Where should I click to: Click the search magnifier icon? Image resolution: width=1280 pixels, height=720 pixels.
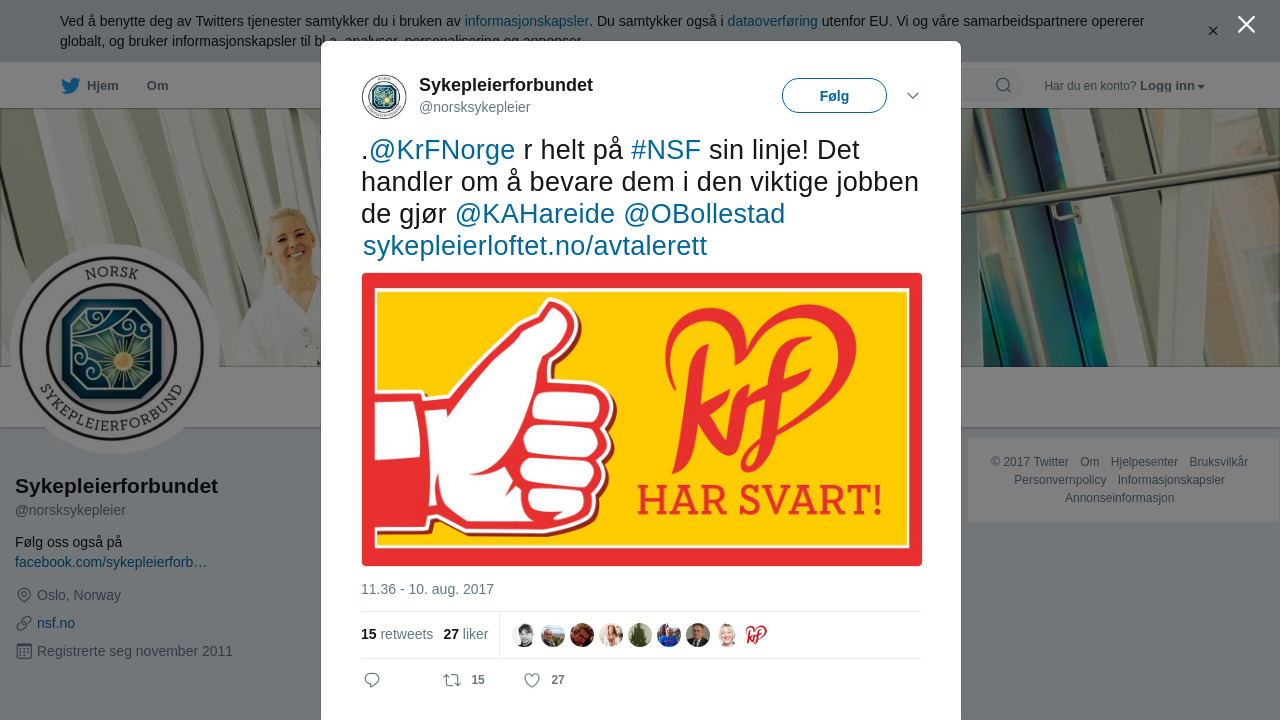click(1003, 85)
